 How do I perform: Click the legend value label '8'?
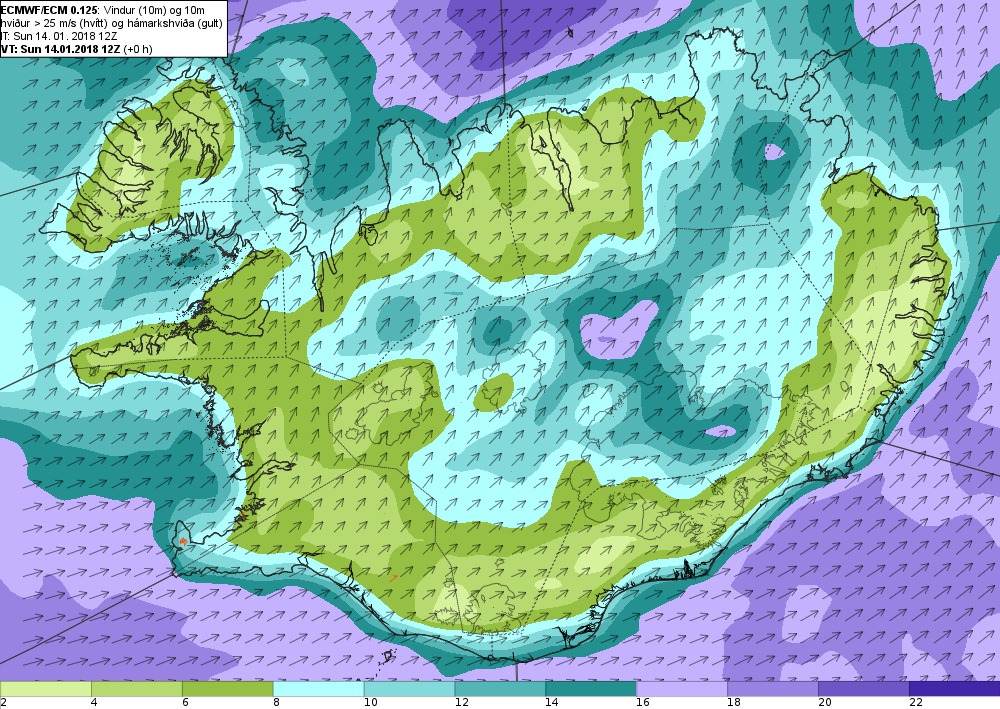(x=276, y=703)
